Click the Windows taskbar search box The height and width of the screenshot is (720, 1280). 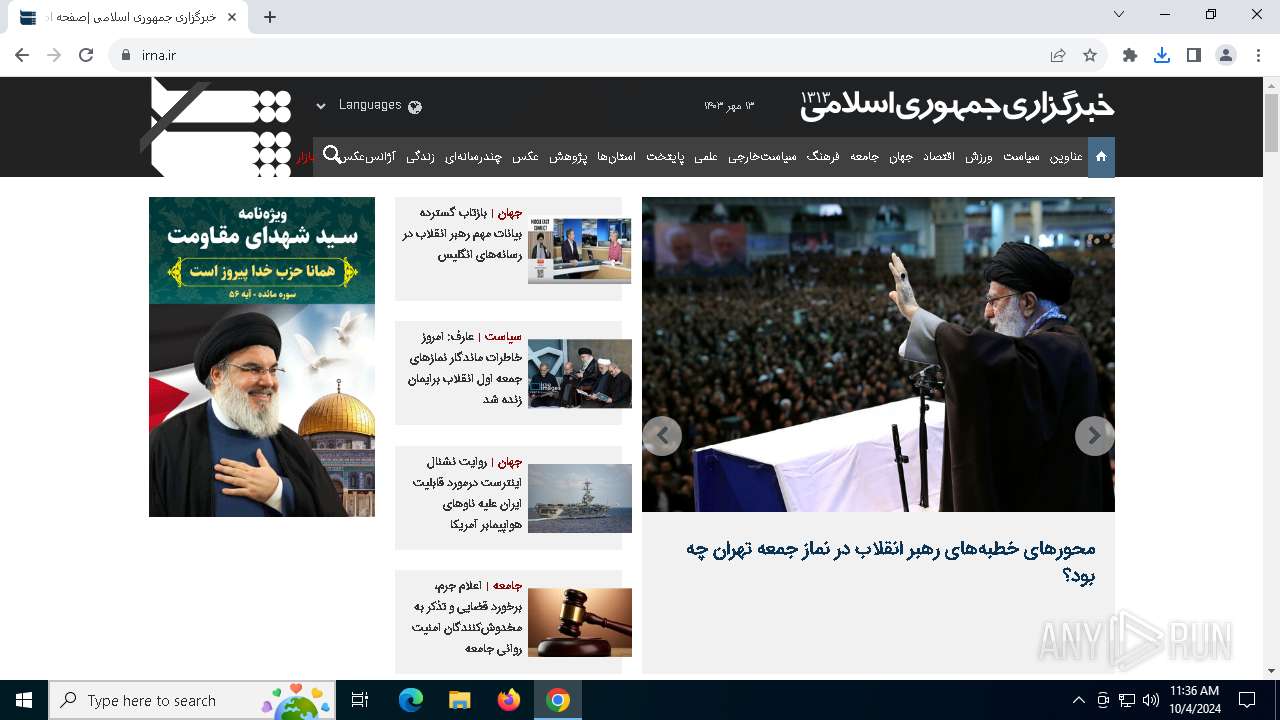193,700
